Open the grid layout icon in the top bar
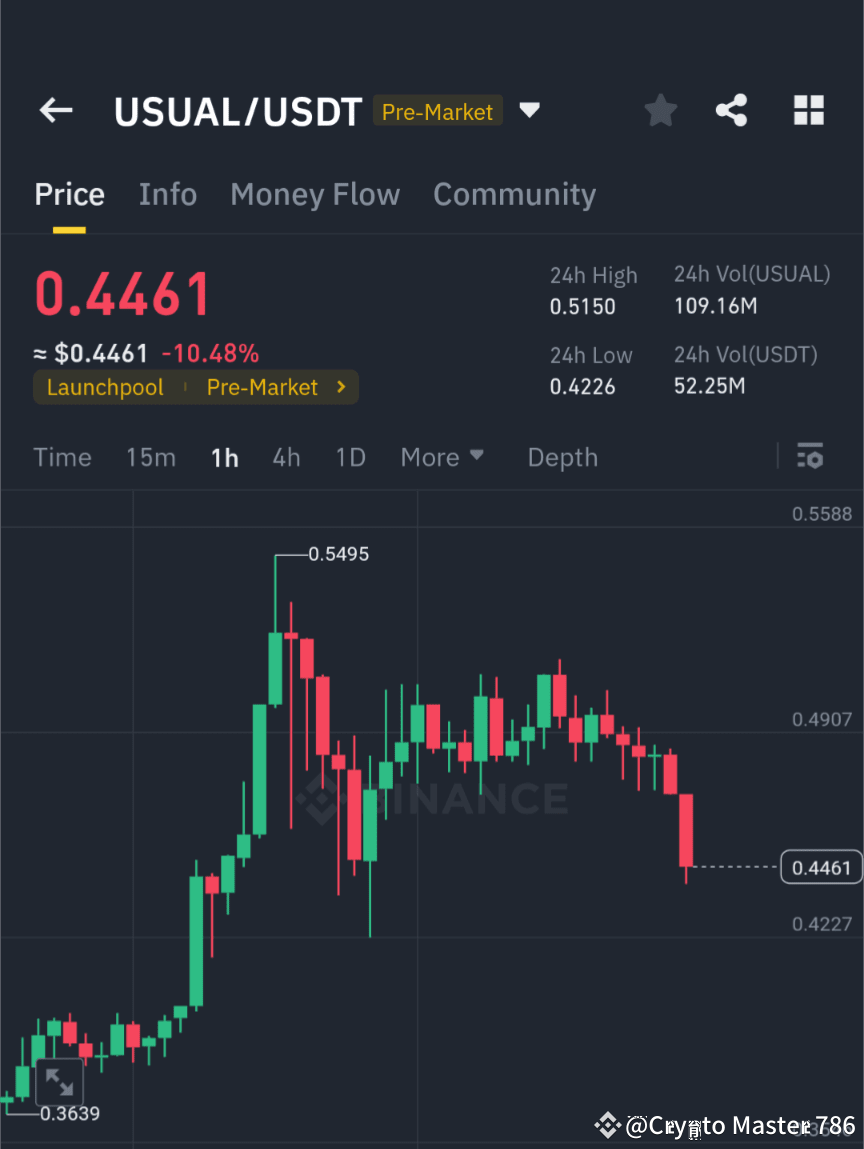 click(808, 111)
